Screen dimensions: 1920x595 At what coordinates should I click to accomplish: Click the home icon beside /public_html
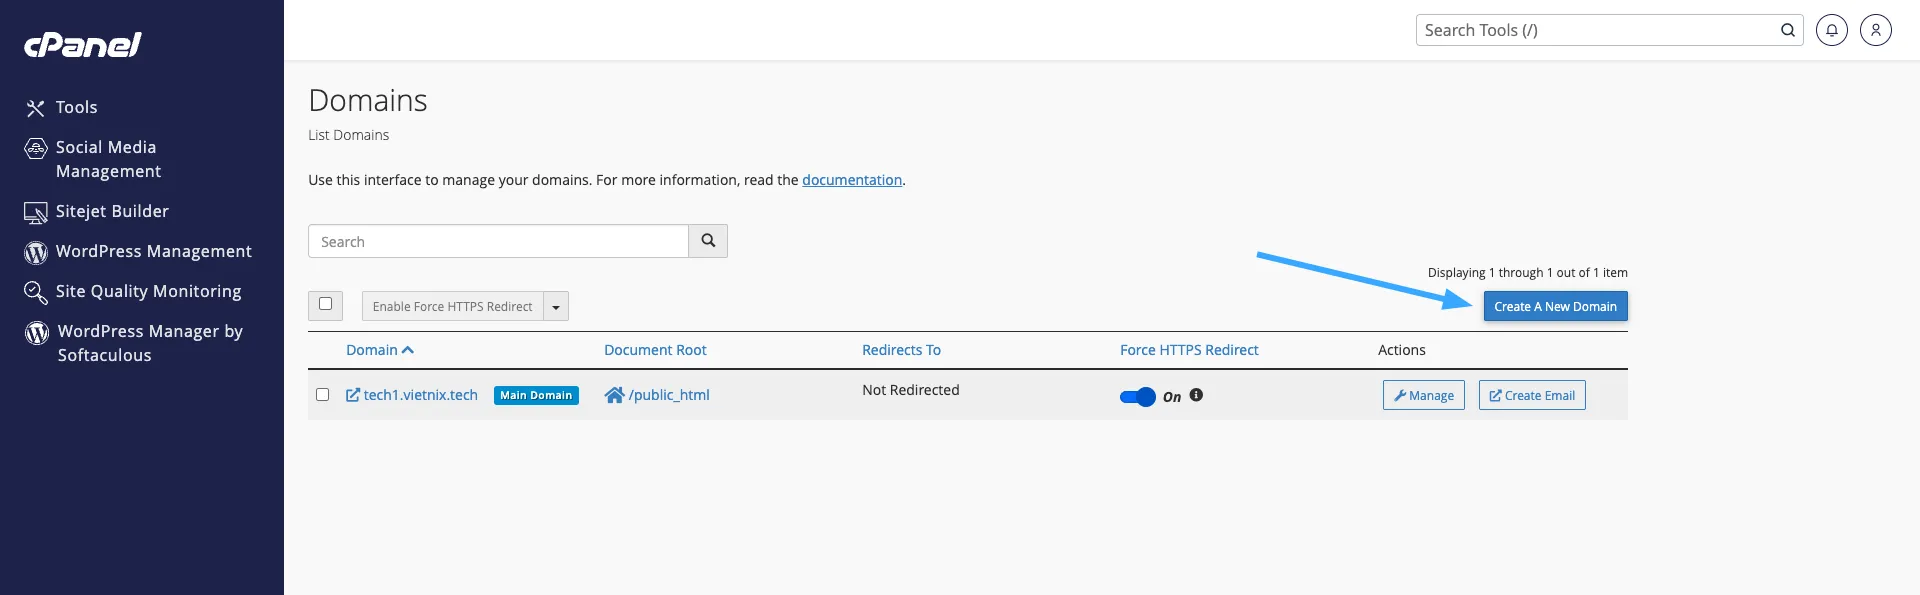[614, 395]
